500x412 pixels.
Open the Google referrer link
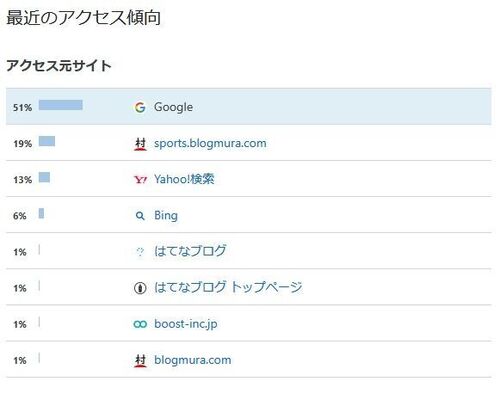click(173, 107)
